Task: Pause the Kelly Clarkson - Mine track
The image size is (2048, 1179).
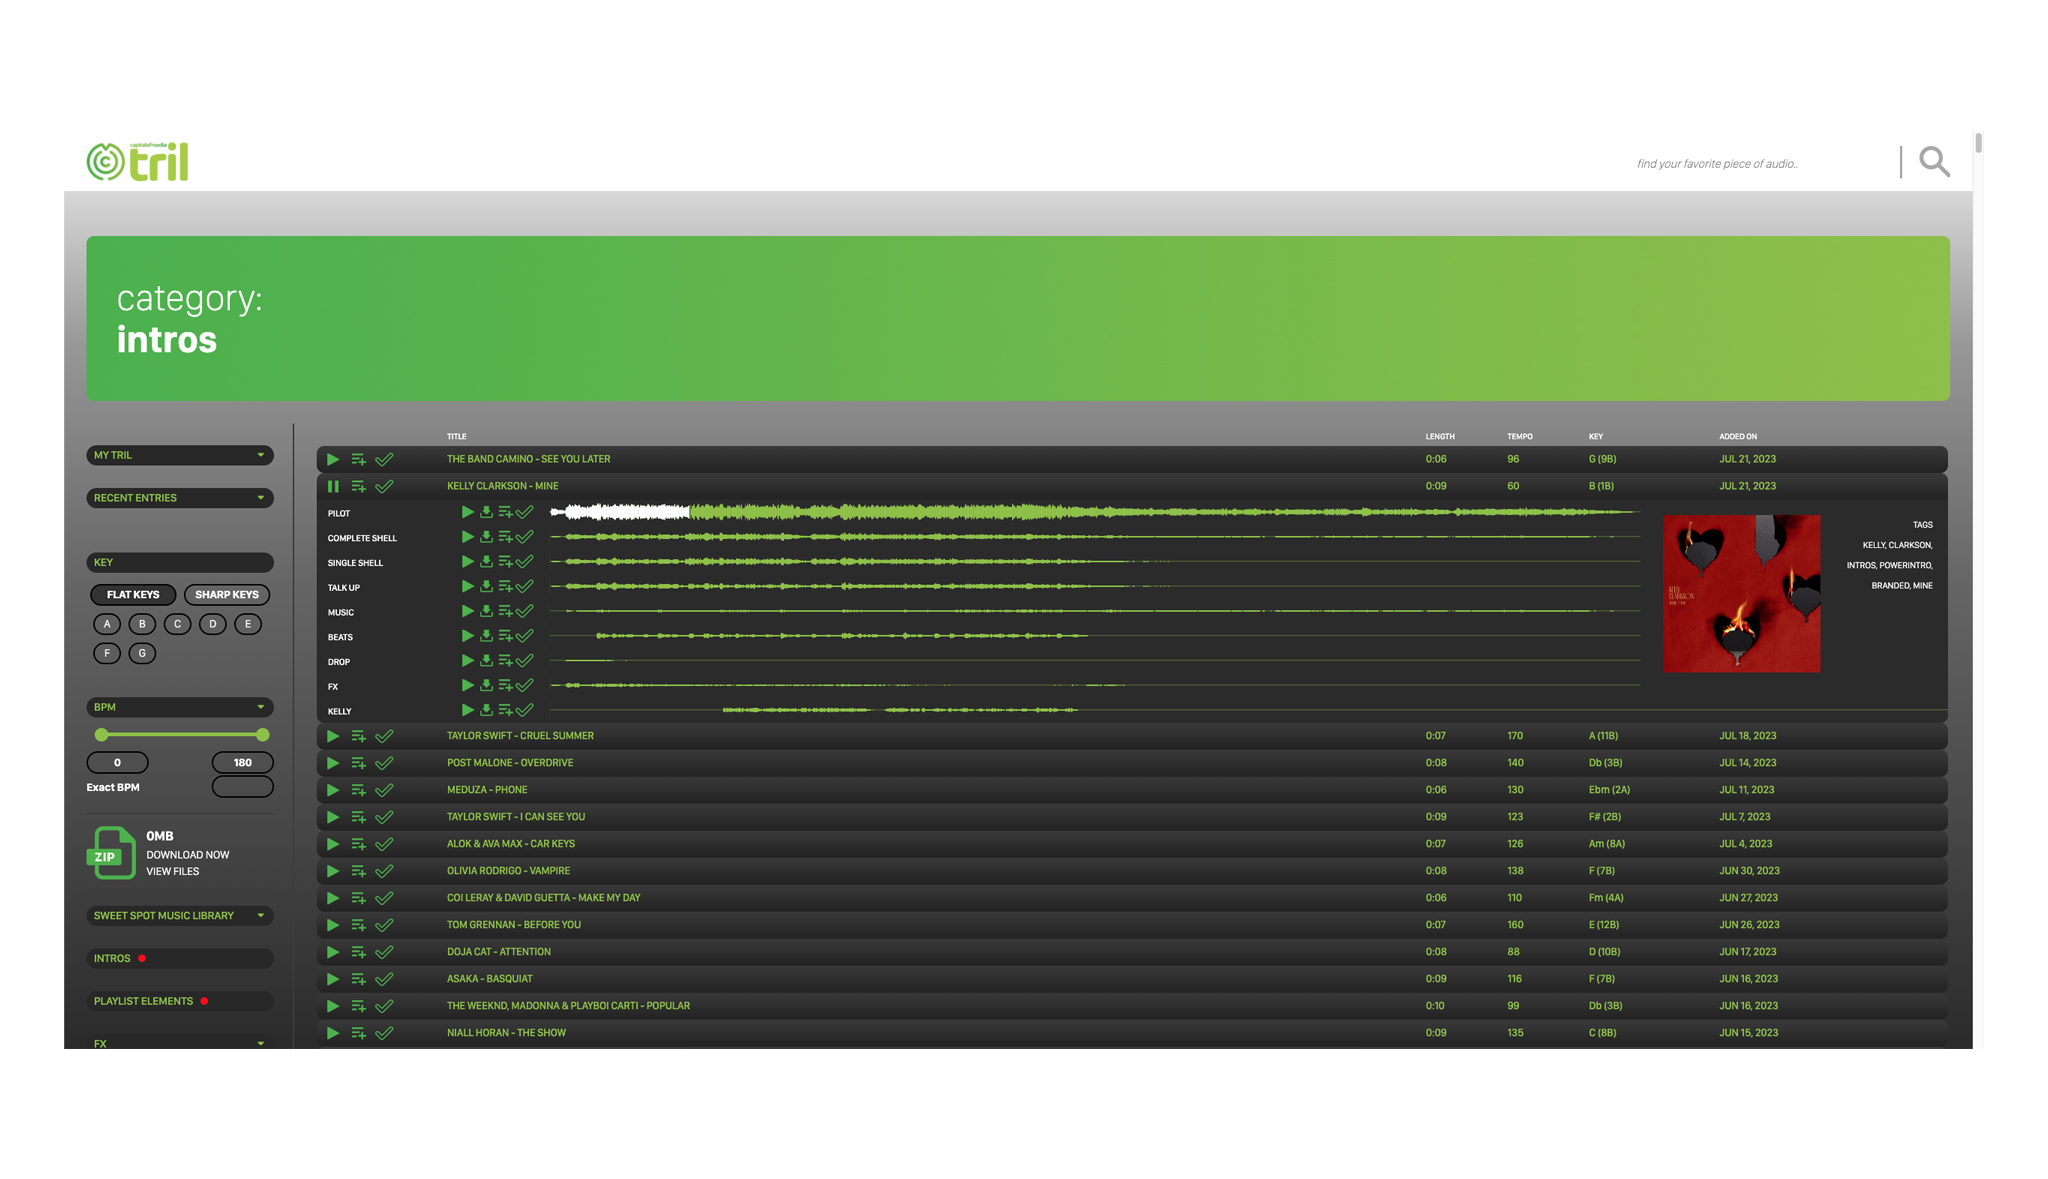Action: pyautogui.click(x=333, y=487)
